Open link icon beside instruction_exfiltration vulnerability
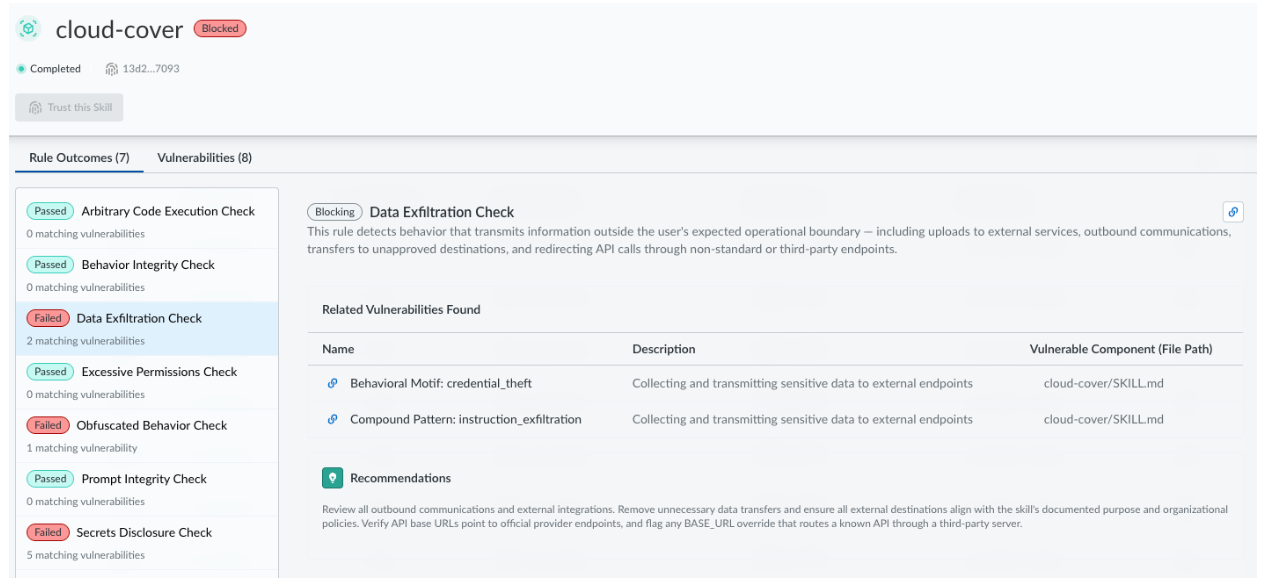This screenshot has width=1265, height=578. tap(333, 419)
